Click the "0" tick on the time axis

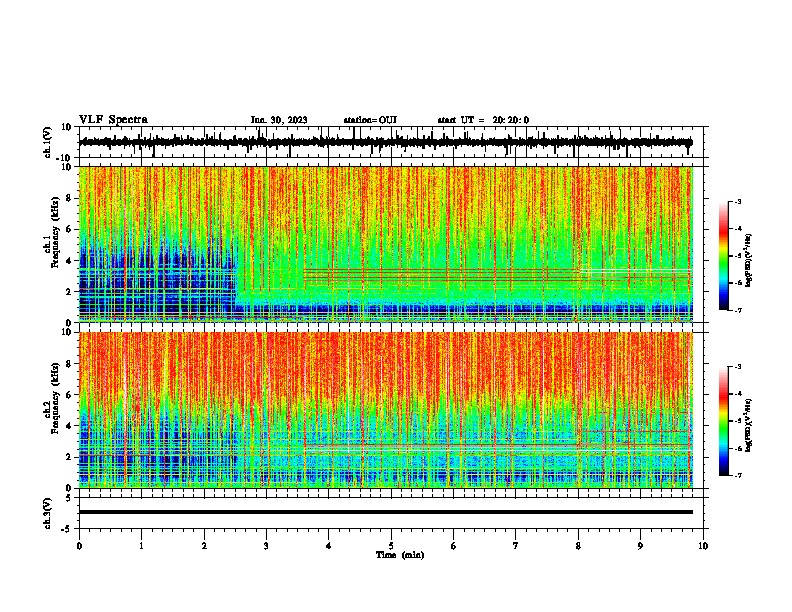pyautogui.click(x=79, y=546)
